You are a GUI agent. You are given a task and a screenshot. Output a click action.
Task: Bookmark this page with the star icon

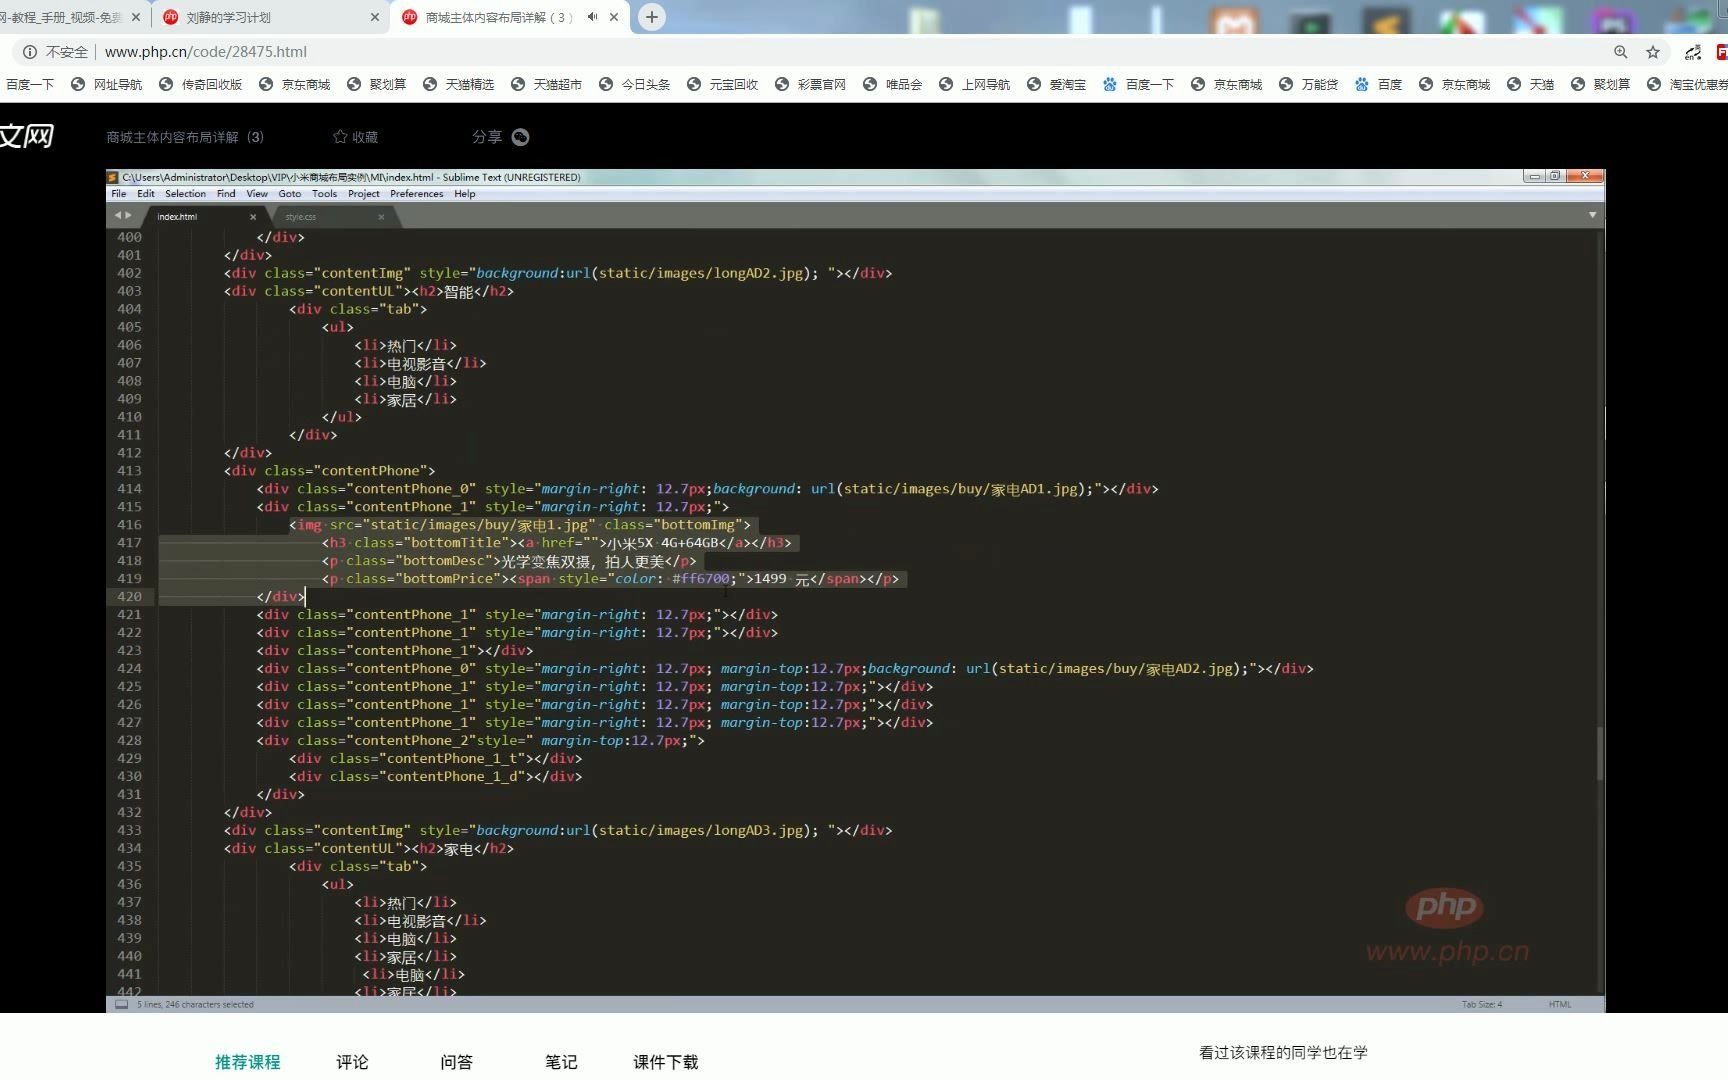click(x=1653, y=52)
